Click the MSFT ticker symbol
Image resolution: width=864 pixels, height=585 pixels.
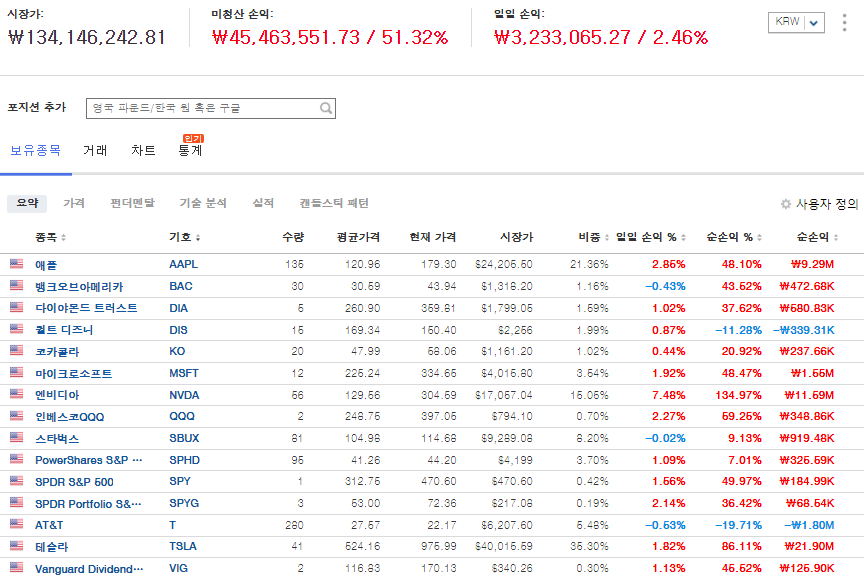(x=184, y=373)
